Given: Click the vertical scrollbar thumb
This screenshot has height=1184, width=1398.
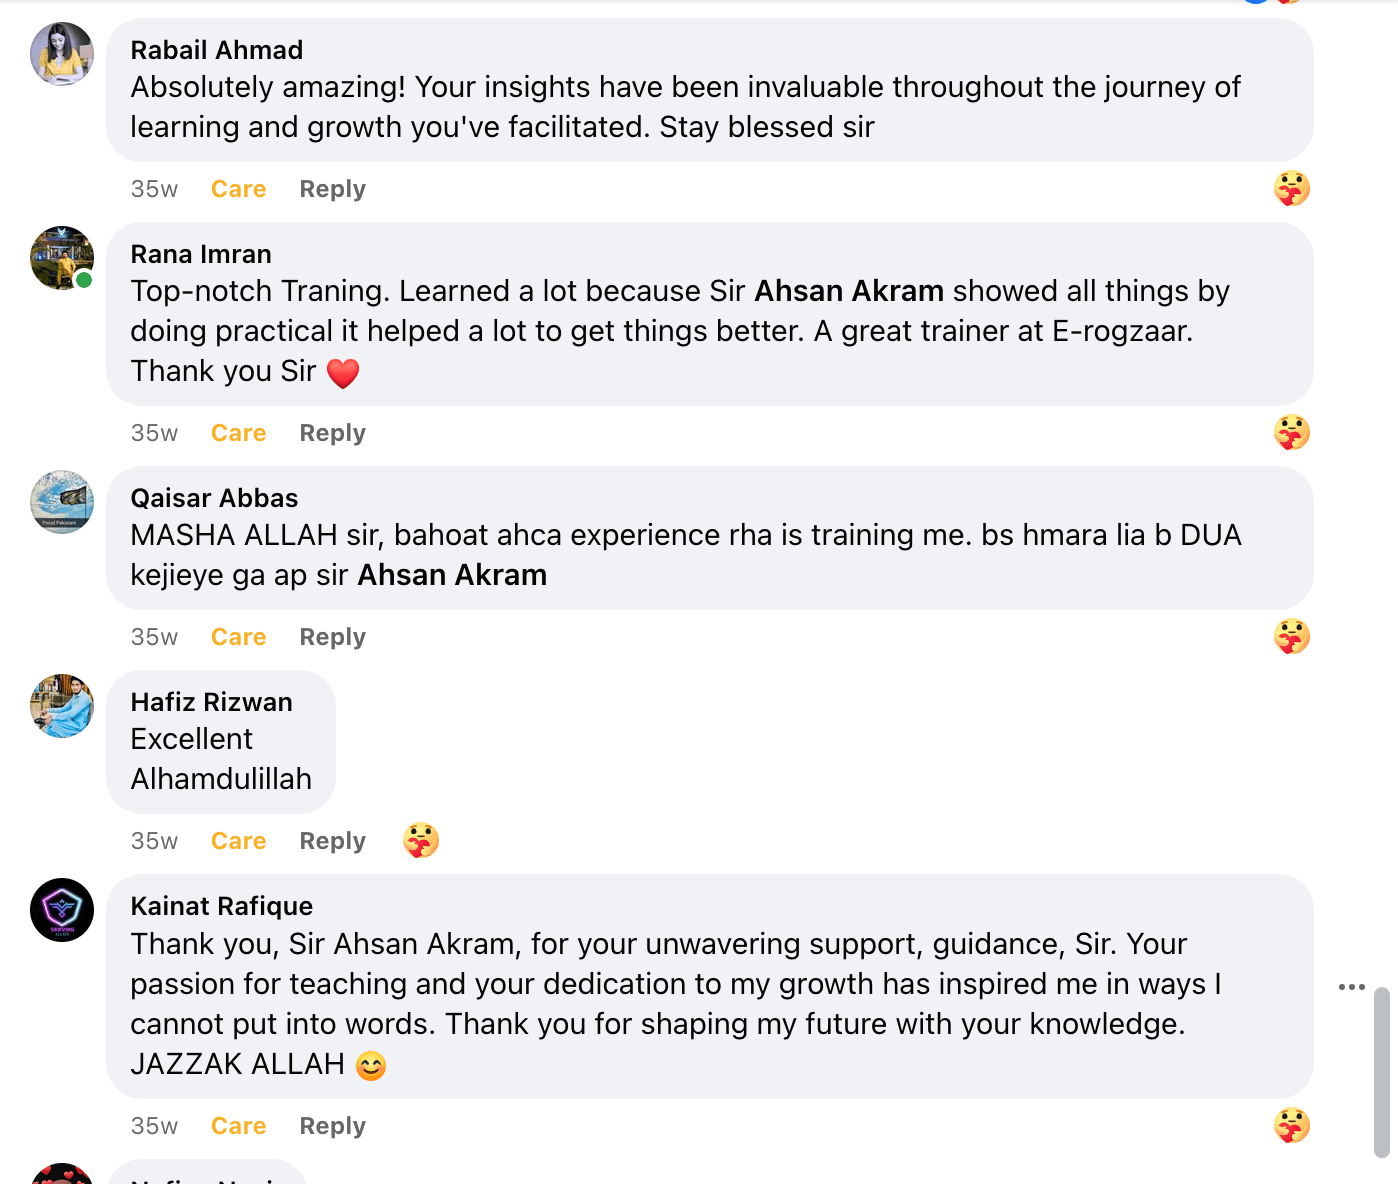Looking at the screenshot, I should coord(1381,1071).
